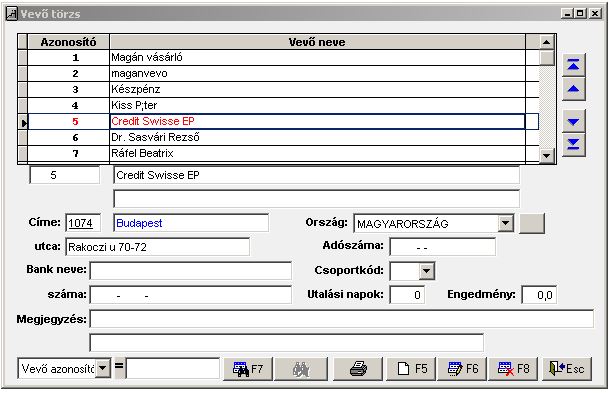Jump to first record with top arrow button
Image resolution: width=610 pixels, height=393 pixels.
pyautogui.click(x=573, y=65)
